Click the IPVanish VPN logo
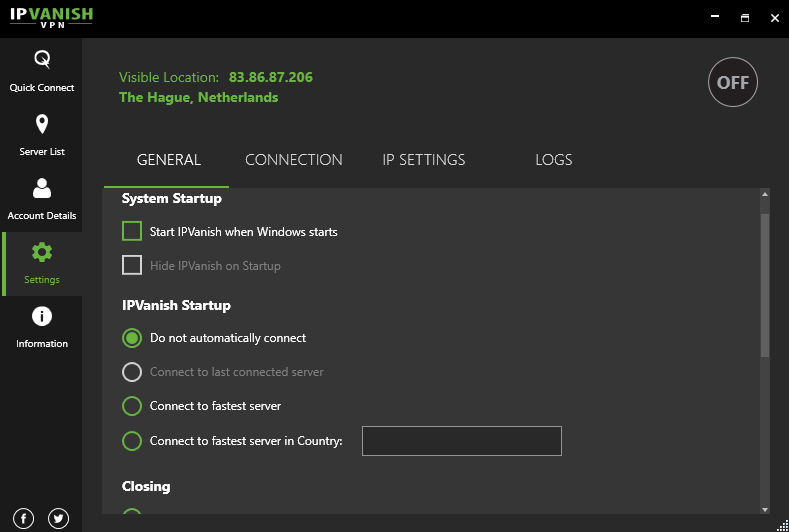The height and width of the screenshot is (532, 789). click(51, 18)
